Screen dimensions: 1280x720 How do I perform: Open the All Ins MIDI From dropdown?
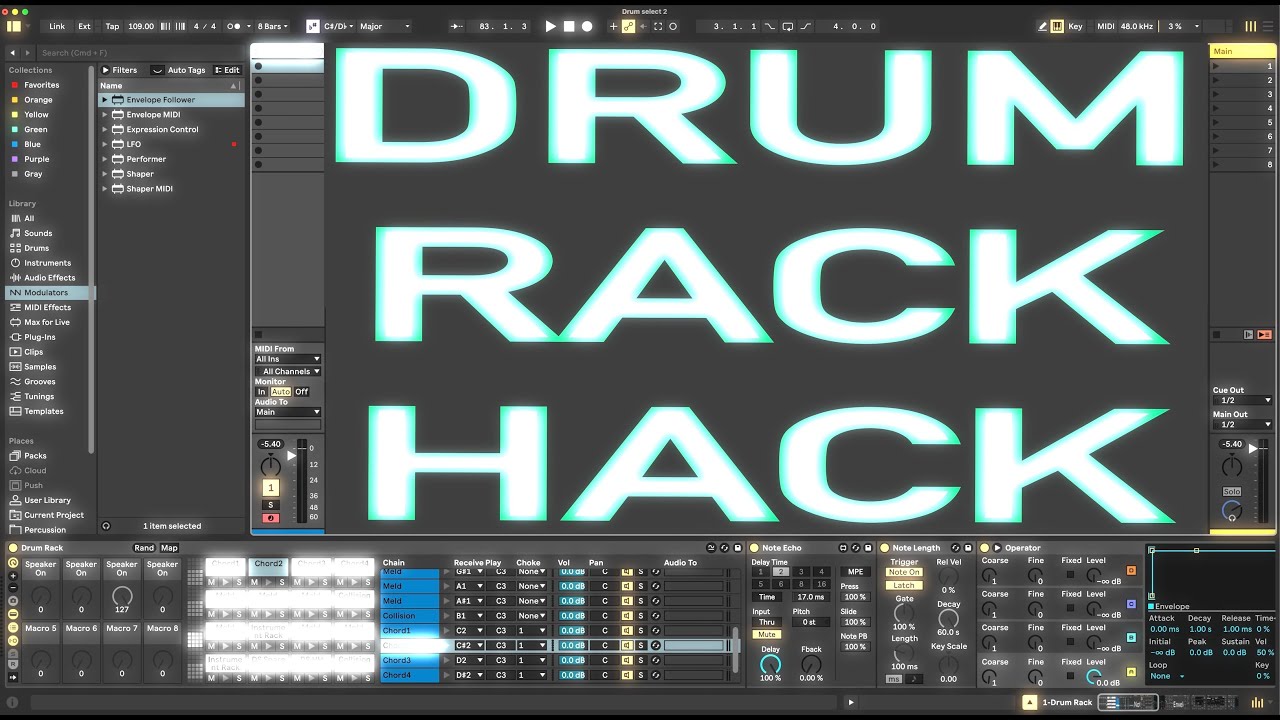click(x=288, y=359)
